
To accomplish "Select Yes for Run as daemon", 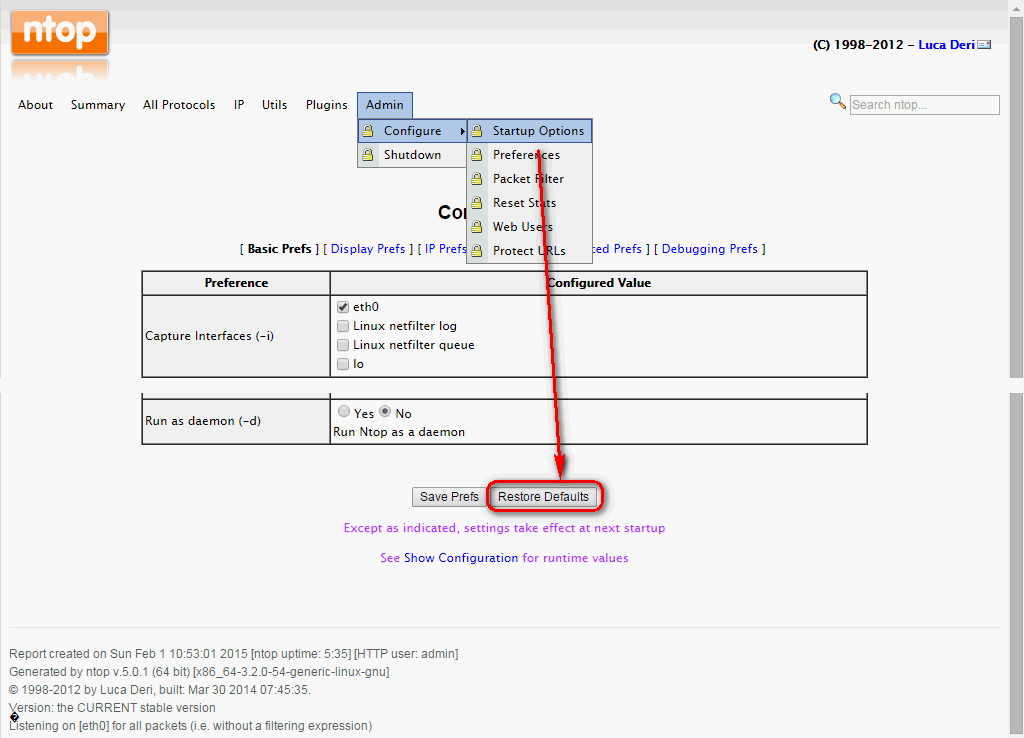I will (344, 411).
